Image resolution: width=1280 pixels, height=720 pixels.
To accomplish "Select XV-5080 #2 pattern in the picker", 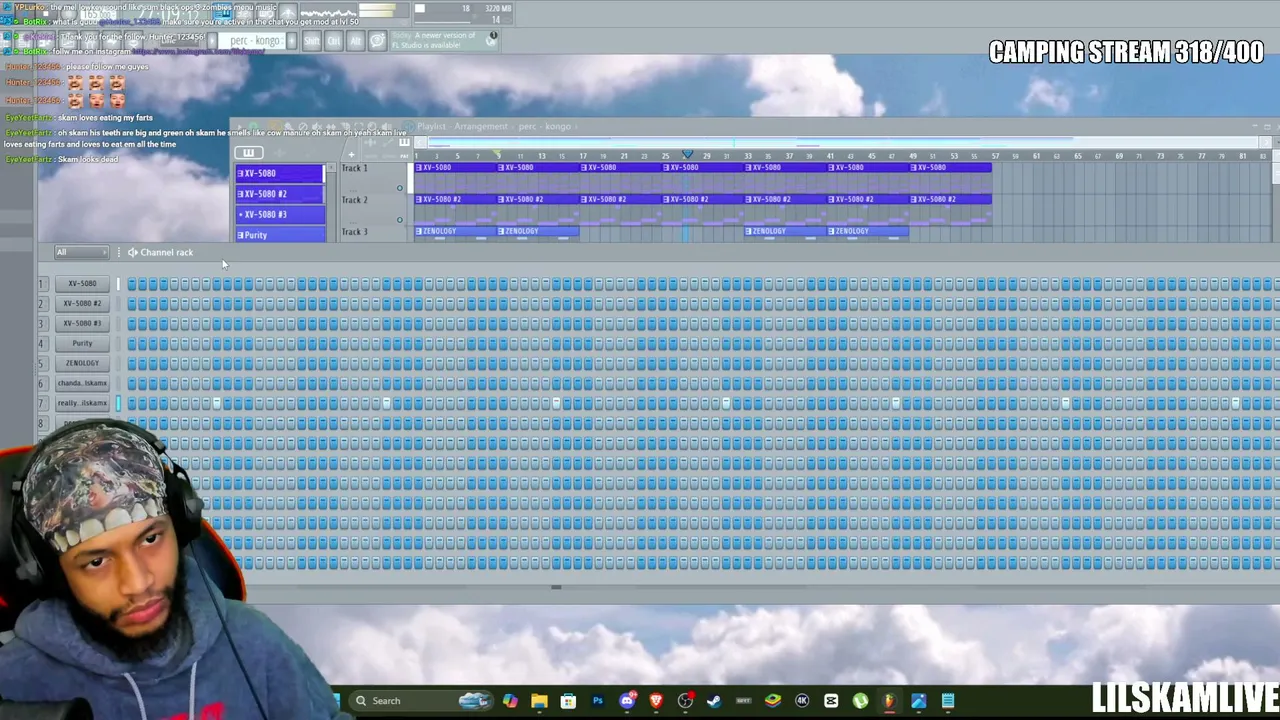I will 280,194.
